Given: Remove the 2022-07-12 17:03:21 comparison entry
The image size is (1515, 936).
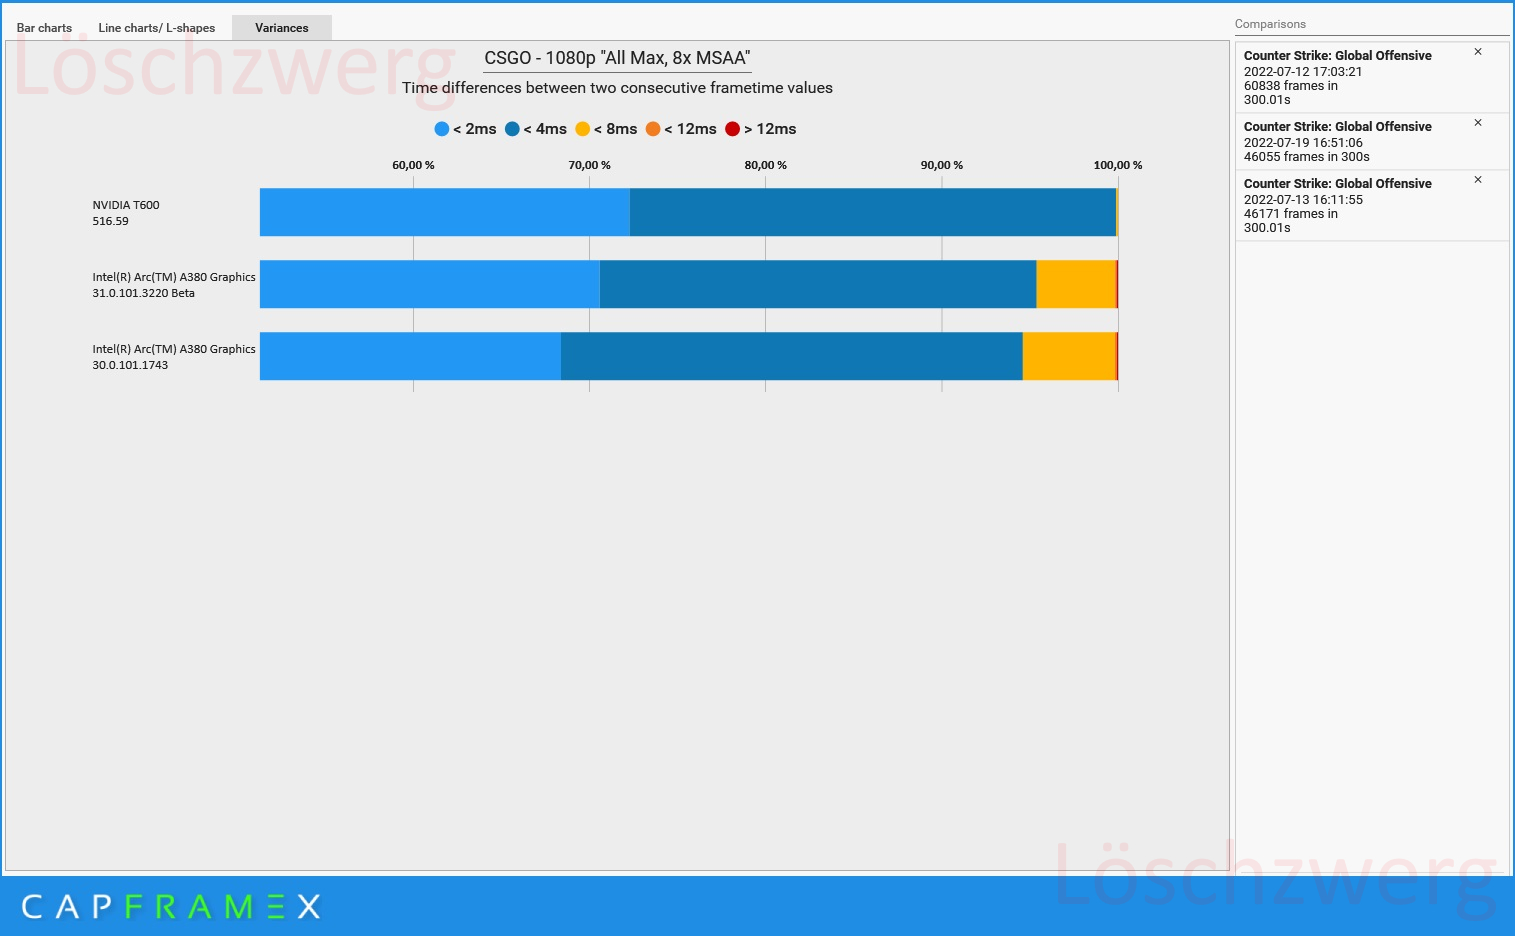Looking at the screenshot, I should [1478, 52].
